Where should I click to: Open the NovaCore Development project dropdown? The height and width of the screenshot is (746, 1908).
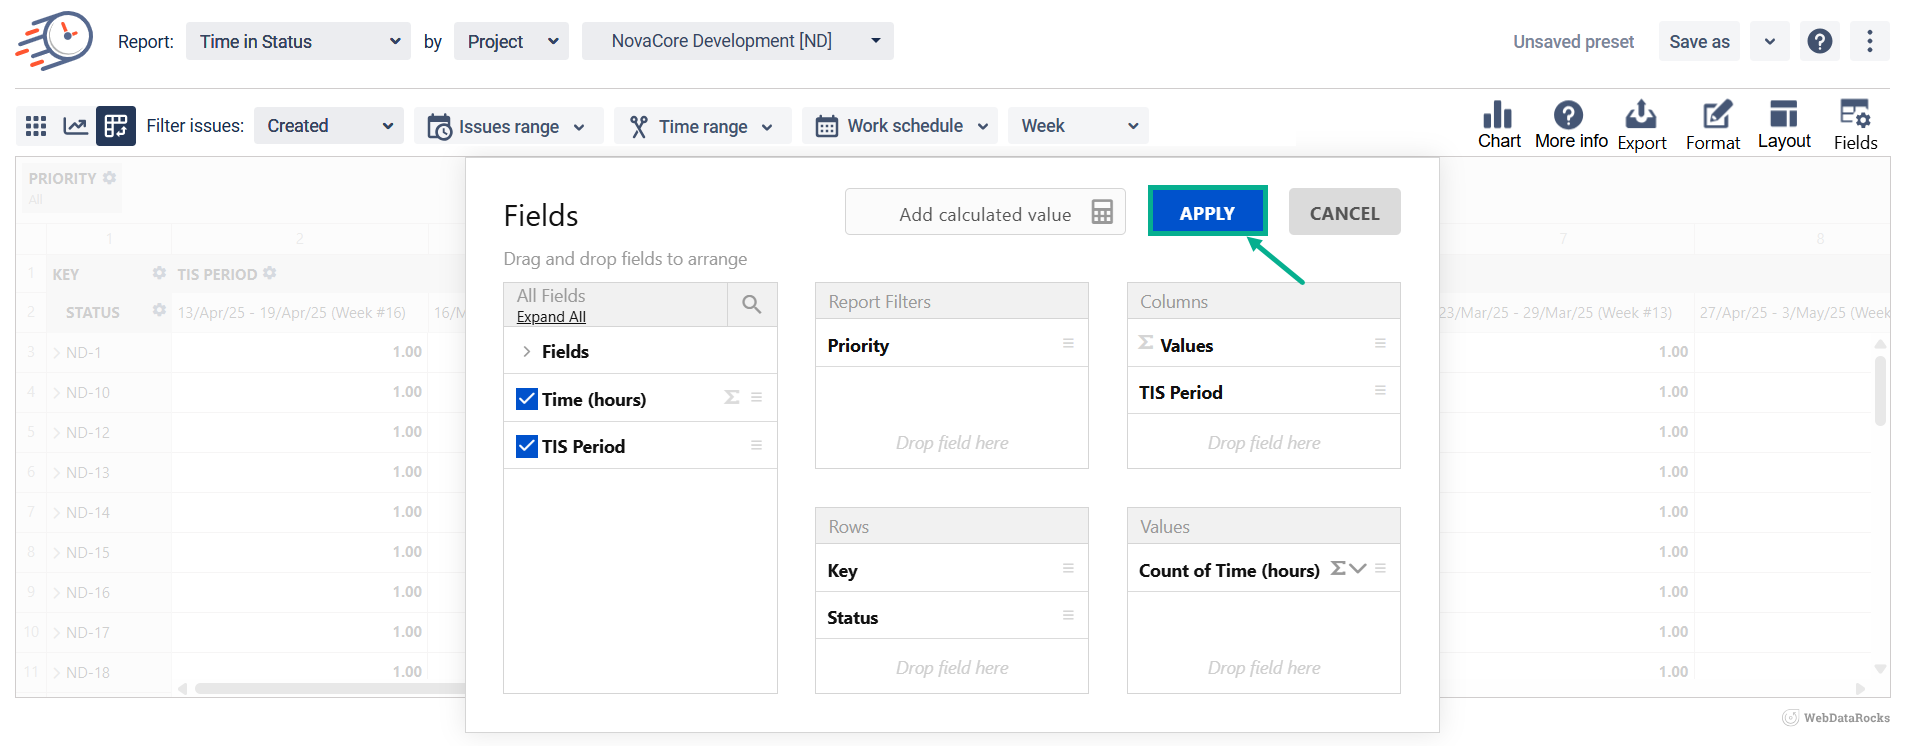(x=737, y=41)
